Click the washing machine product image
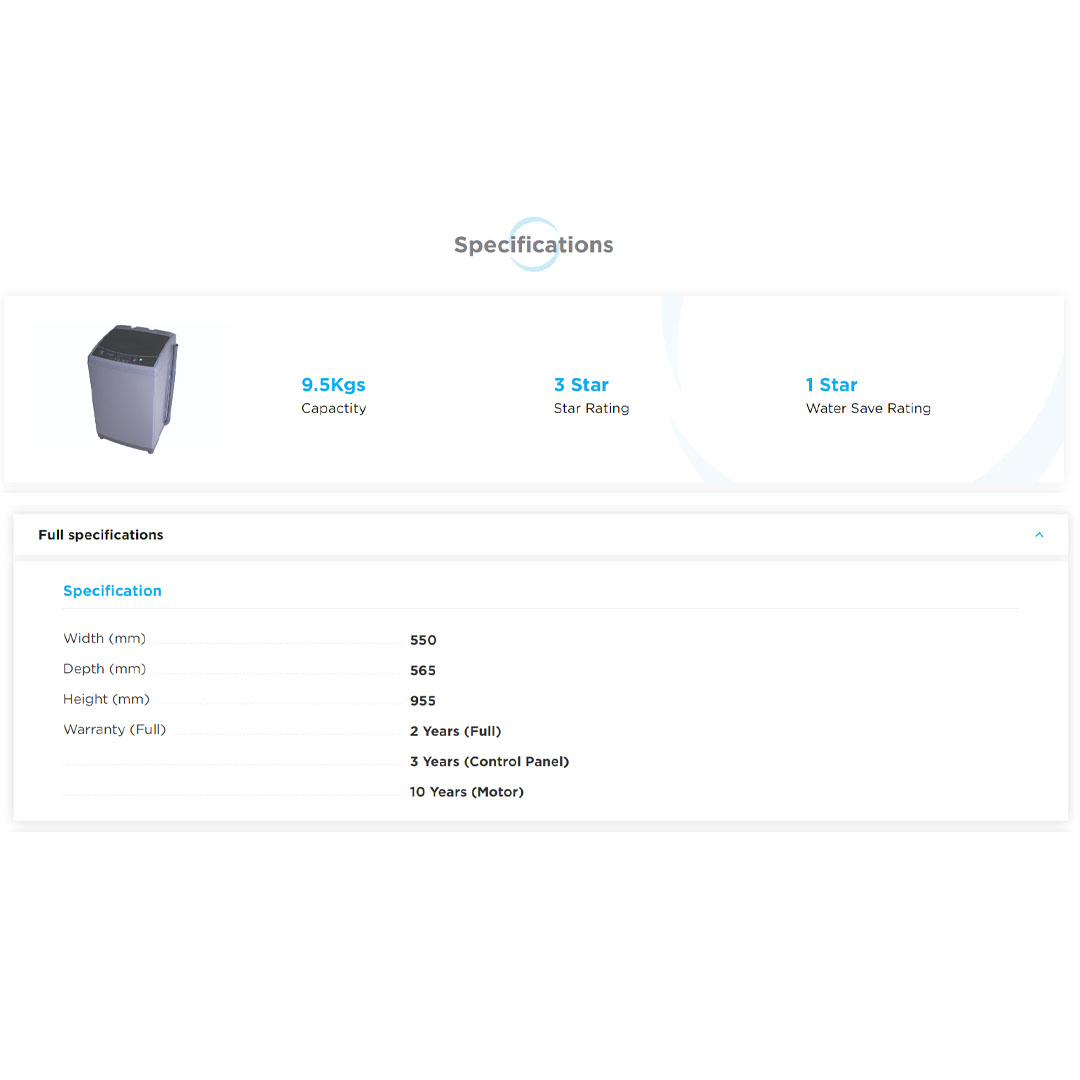Viewport: 1080px width, 1080px height. (132, 388)
